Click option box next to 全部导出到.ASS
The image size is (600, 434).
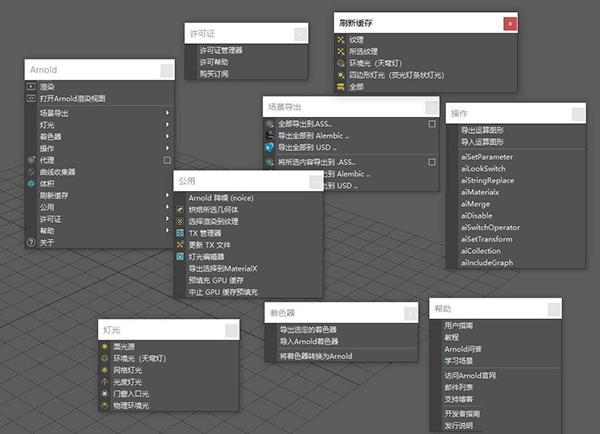431,123
